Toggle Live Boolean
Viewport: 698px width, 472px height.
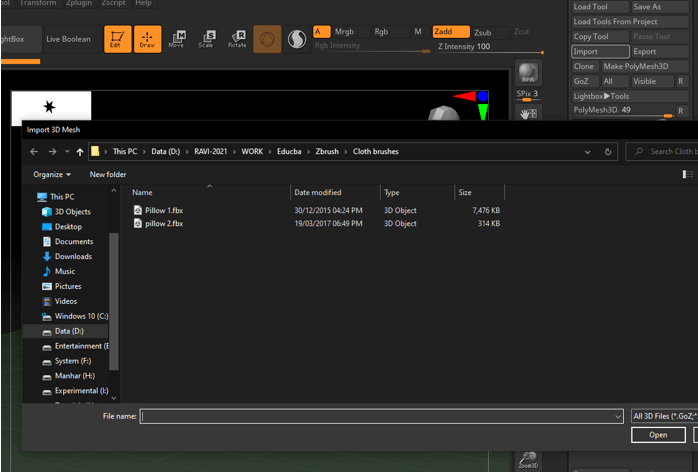69,39
